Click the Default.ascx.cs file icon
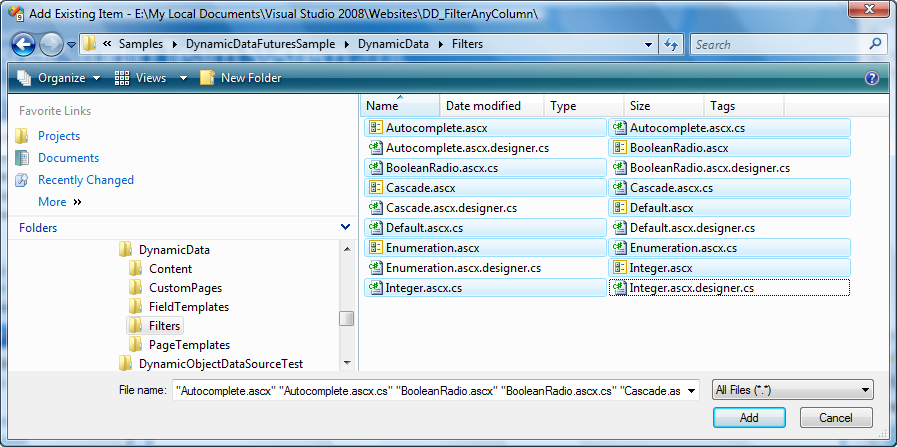 376,228
